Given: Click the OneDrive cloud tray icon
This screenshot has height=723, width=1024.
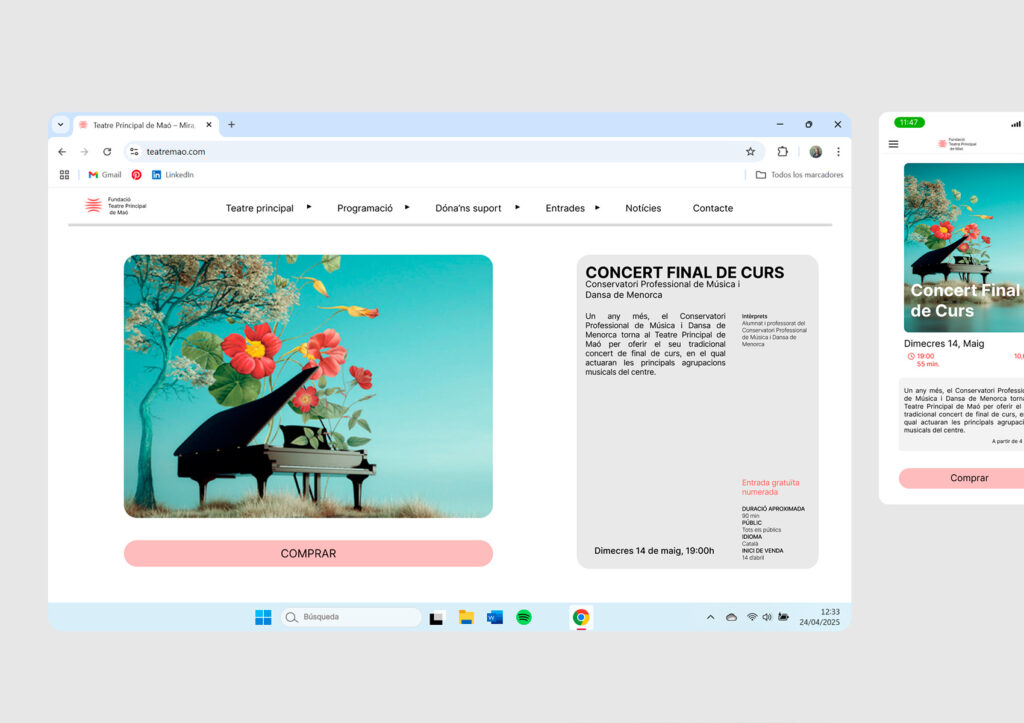Looking at the screenshot, I should (731, 617).
